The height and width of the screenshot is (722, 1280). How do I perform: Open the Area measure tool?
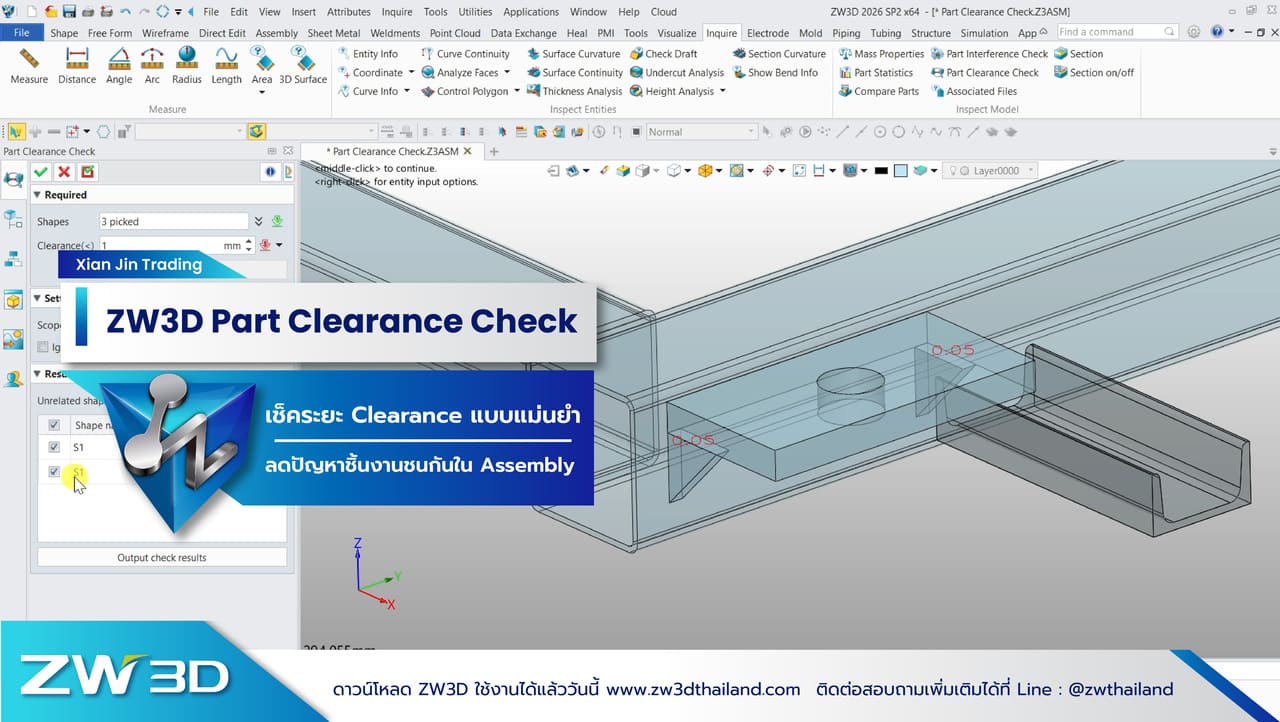262,70
